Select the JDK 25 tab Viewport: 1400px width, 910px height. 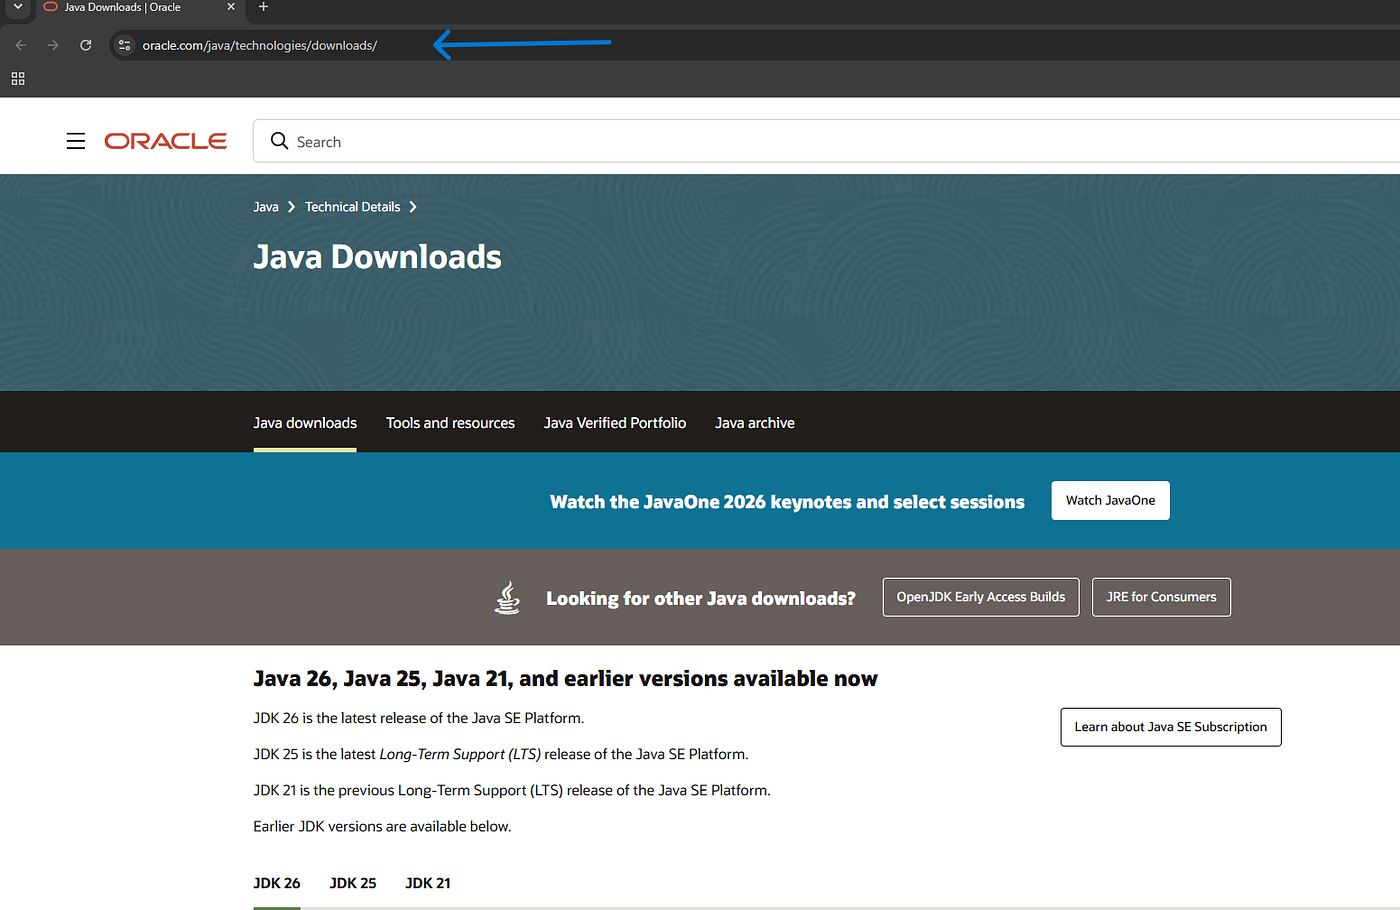353,883
